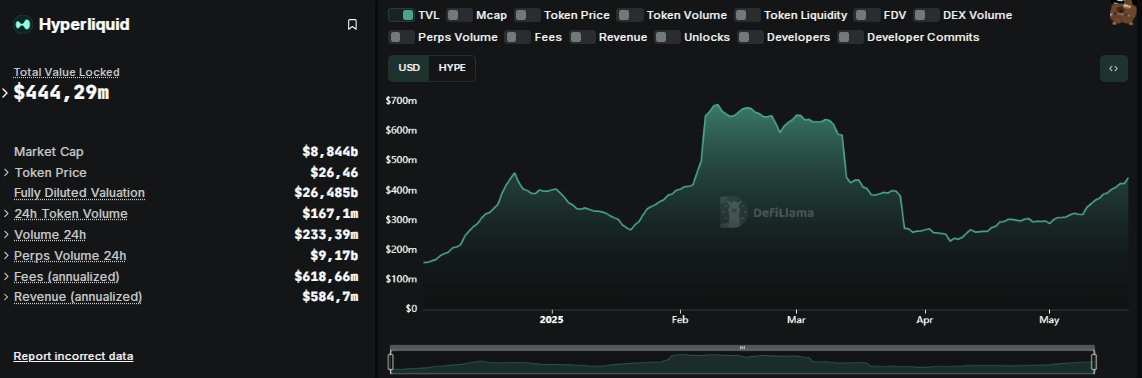Bookmark Hyperliquid with the bookmark icon

point(353,25)
